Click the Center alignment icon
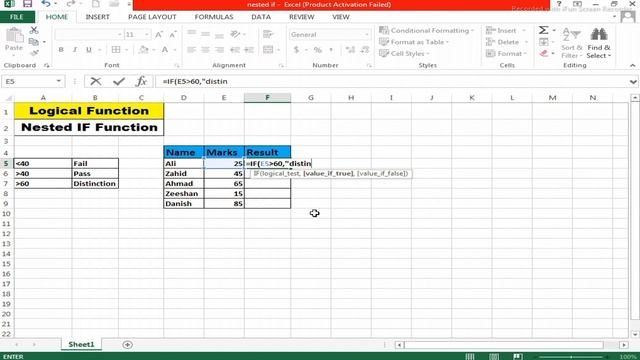Image resolution: width=640 pixels, height=360 pixels. 205,50
